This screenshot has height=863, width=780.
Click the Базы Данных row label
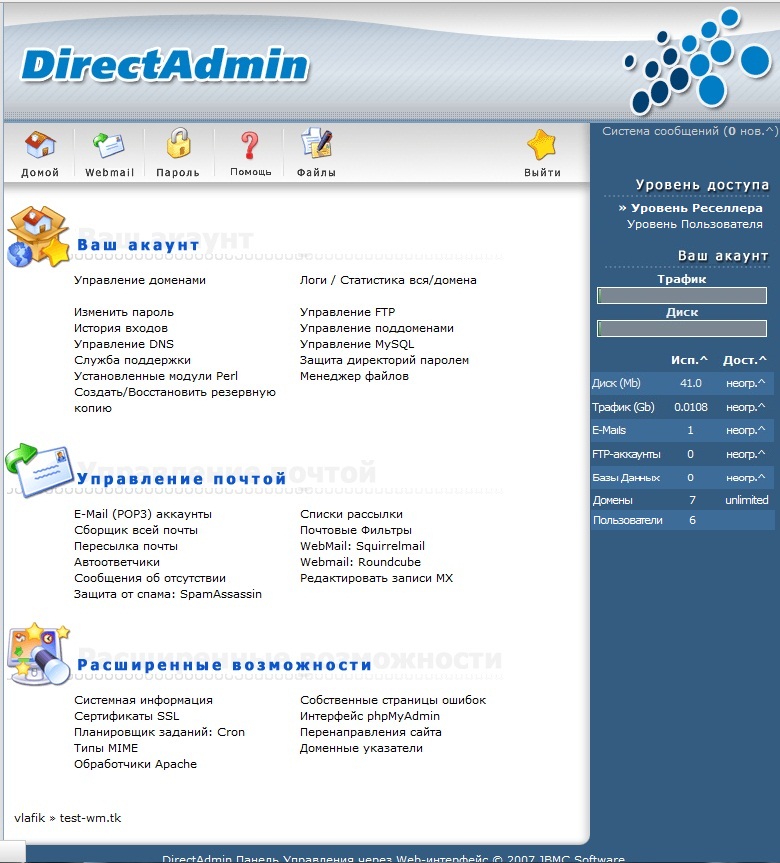[626, 478]
